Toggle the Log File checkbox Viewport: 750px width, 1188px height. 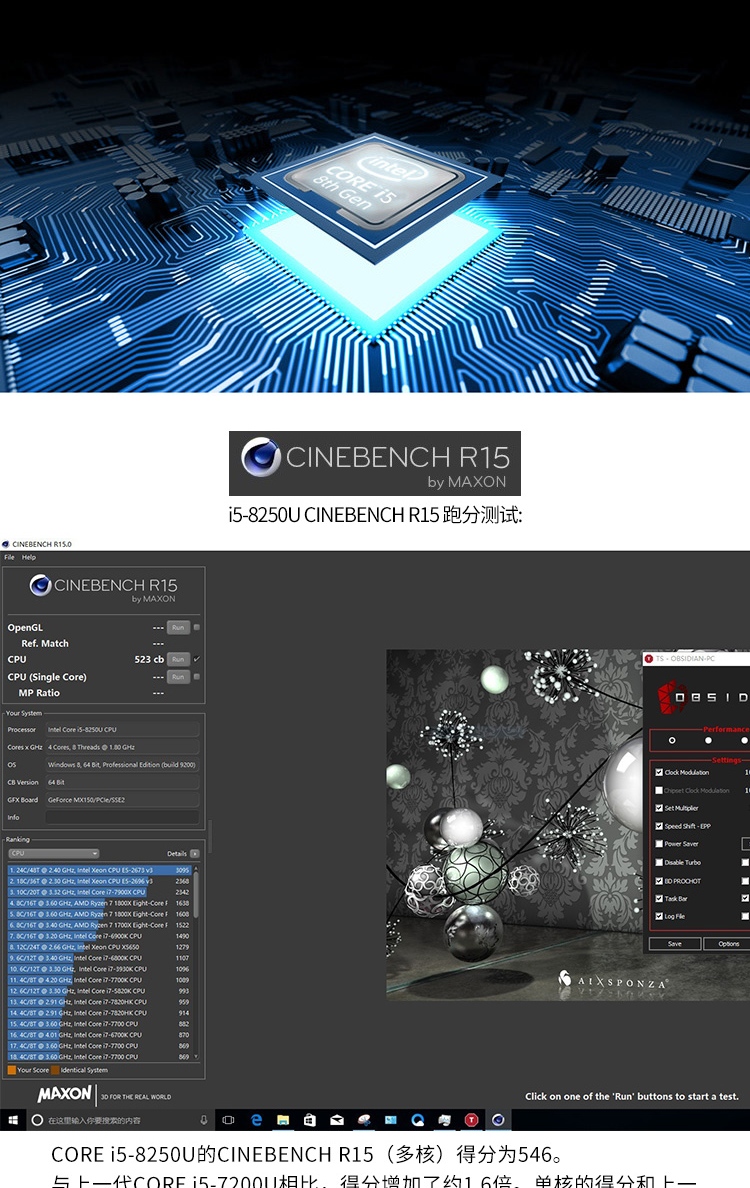pyautogui.click(x=659, y=916)
